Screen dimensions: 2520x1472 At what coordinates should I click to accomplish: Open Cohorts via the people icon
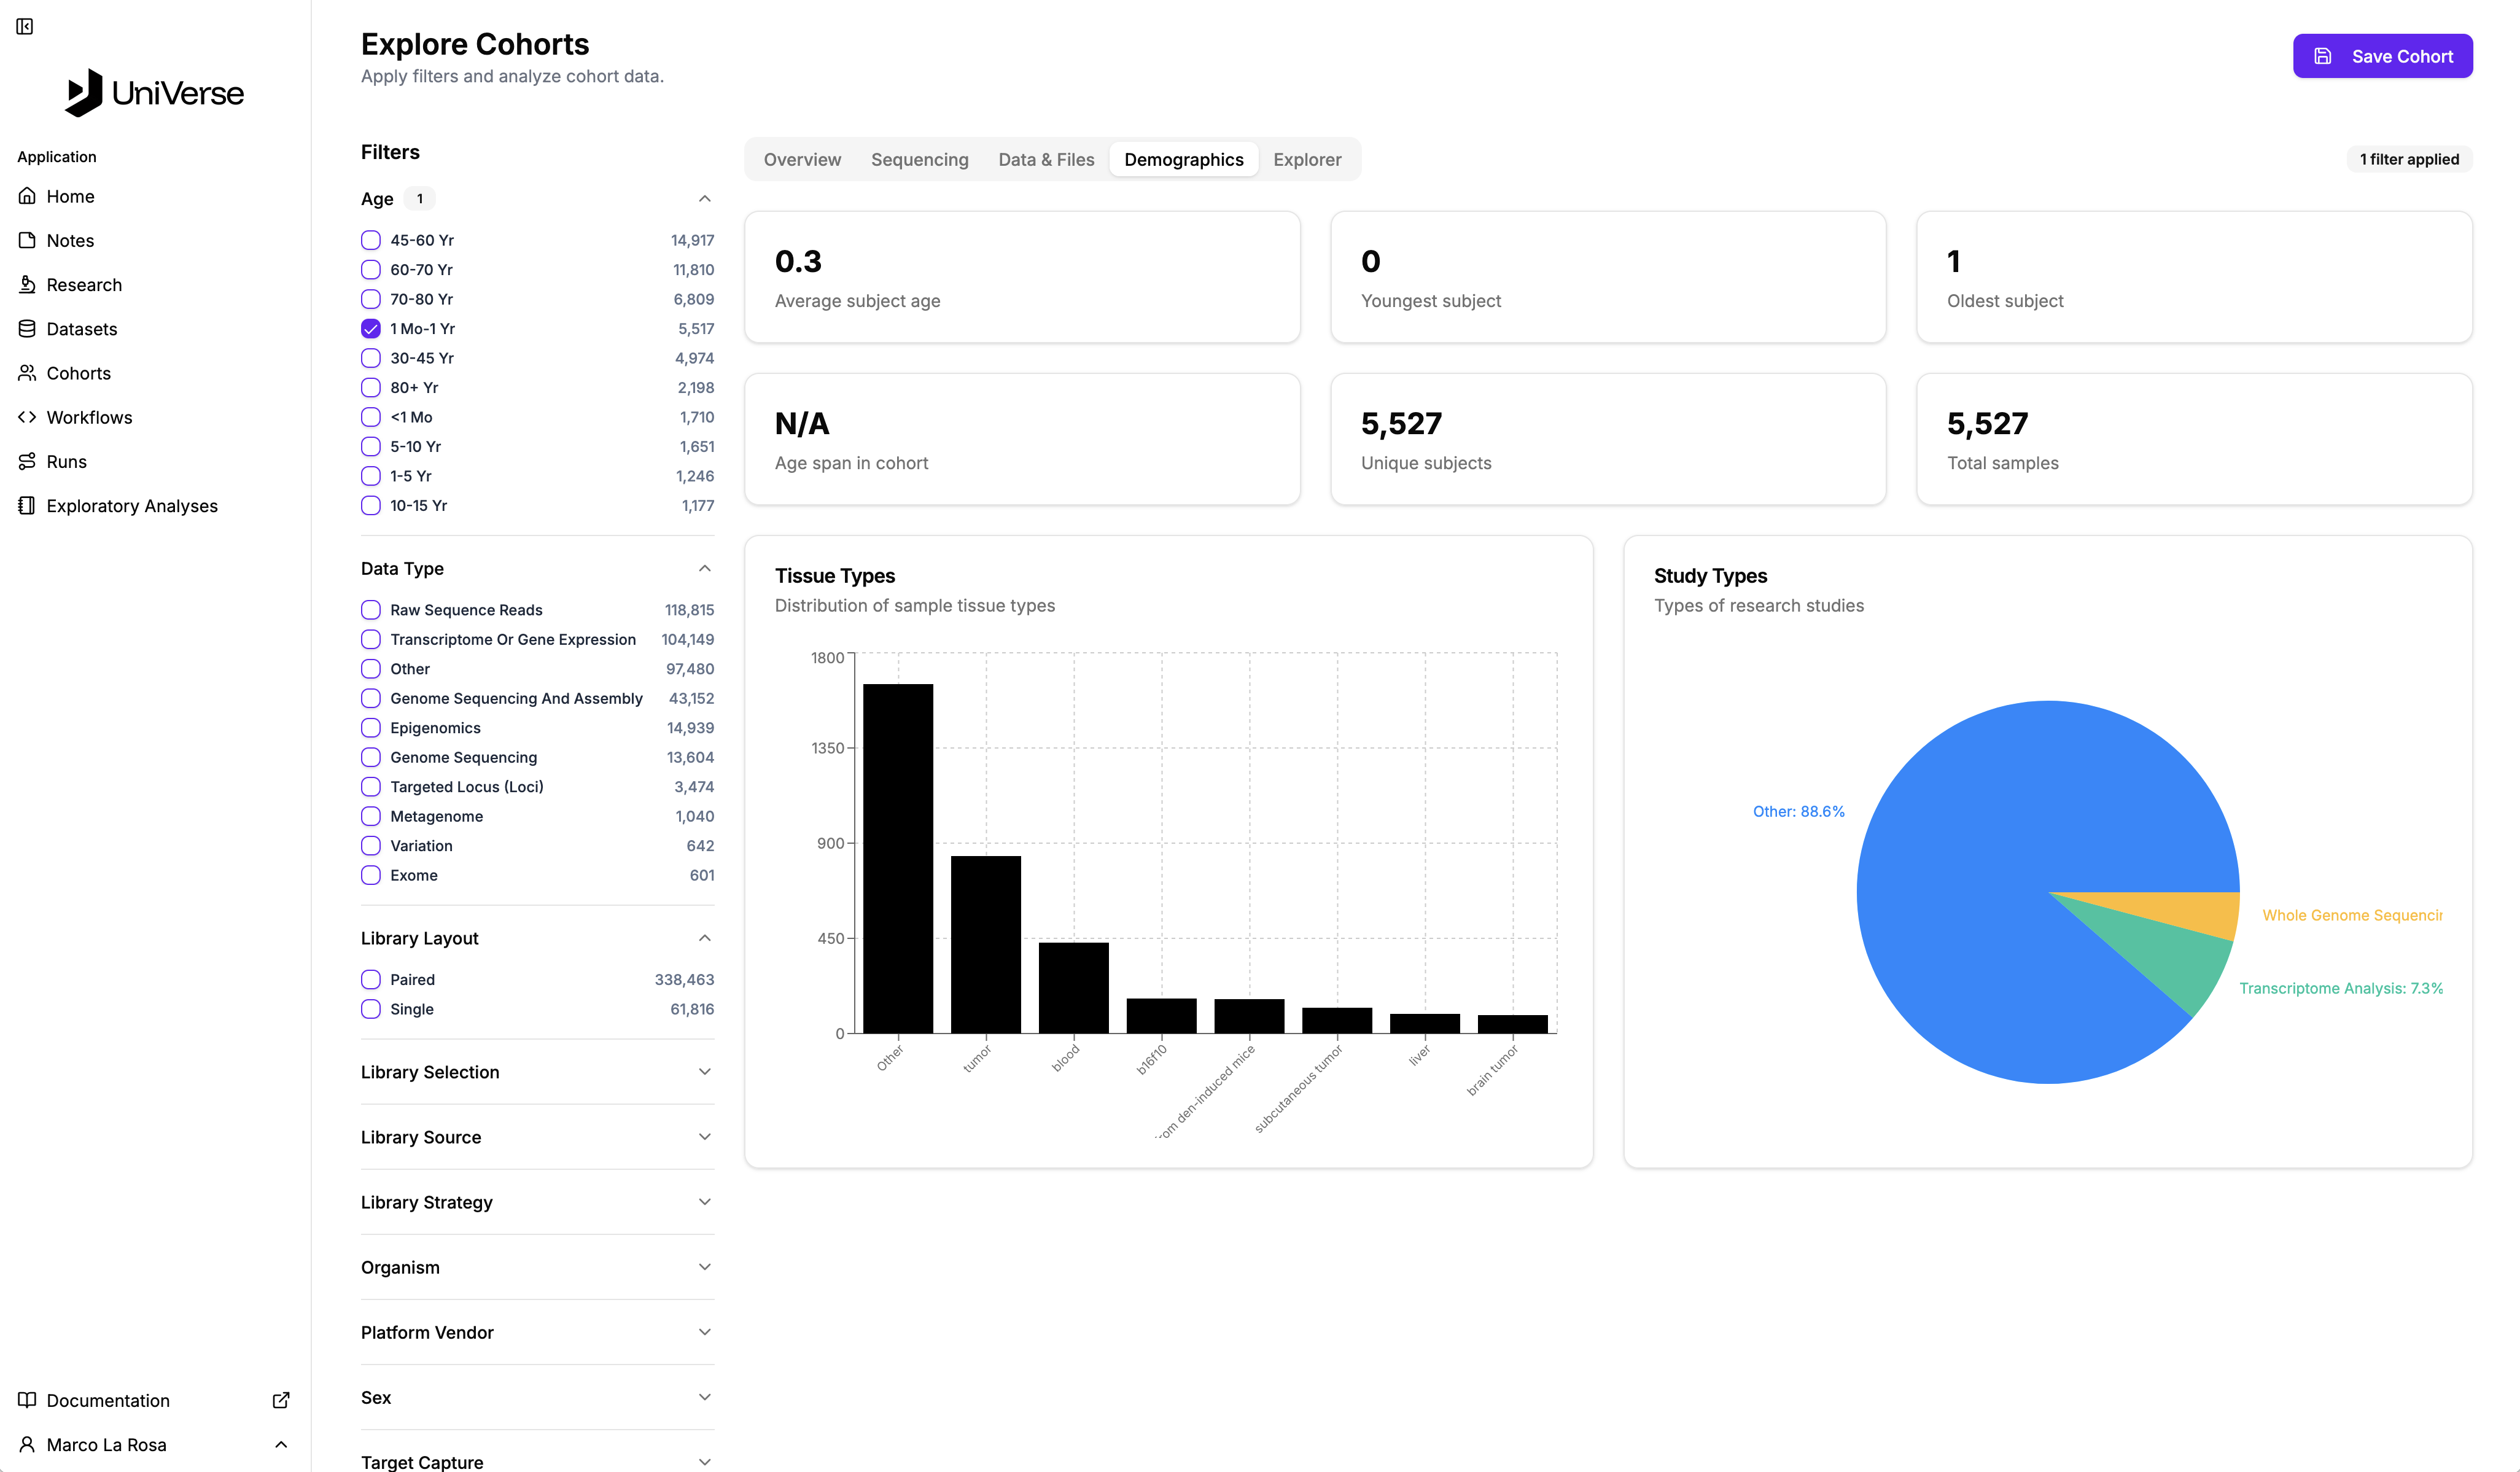pyautogui.click(x=27, y=373)
